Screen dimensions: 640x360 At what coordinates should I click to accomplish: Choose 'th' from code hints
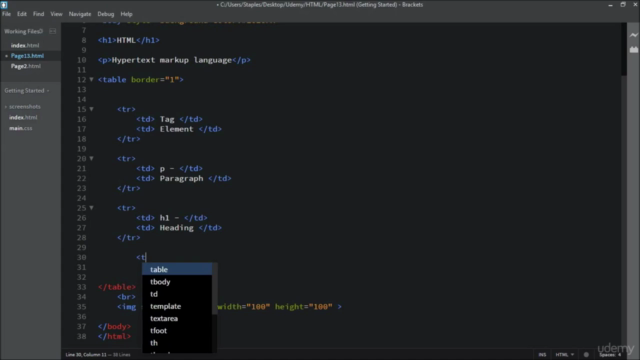(177, 343)
